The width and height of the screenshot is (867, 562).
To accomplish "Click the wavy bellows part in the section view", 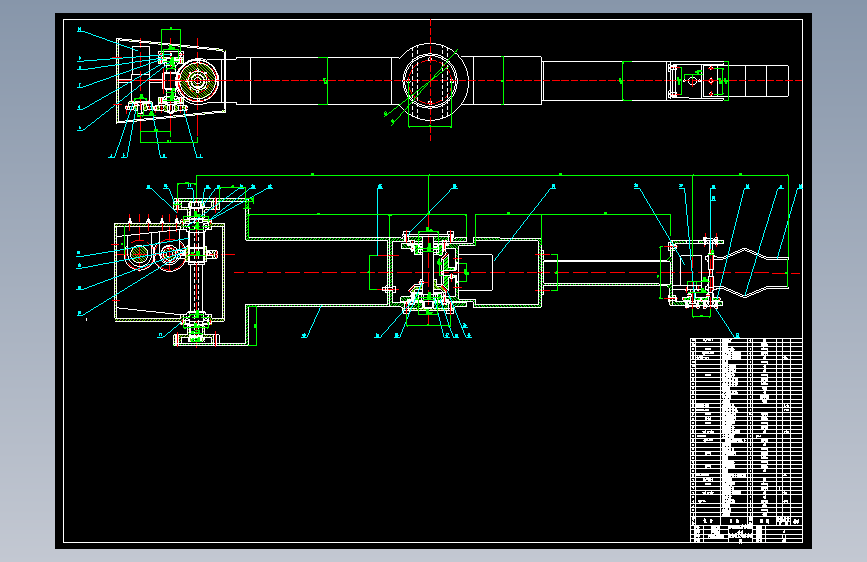I will pyautogui.click(x=752, y=272).
